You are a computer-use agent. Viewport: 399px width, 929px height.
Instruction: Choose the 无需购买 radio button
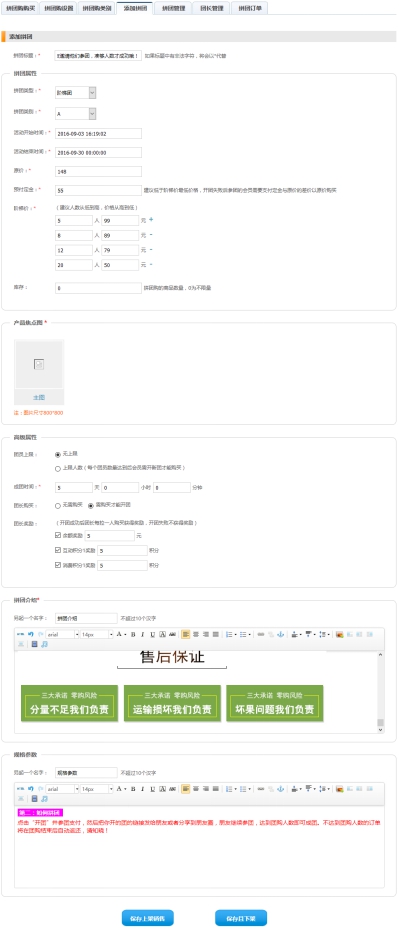(58, 505)
